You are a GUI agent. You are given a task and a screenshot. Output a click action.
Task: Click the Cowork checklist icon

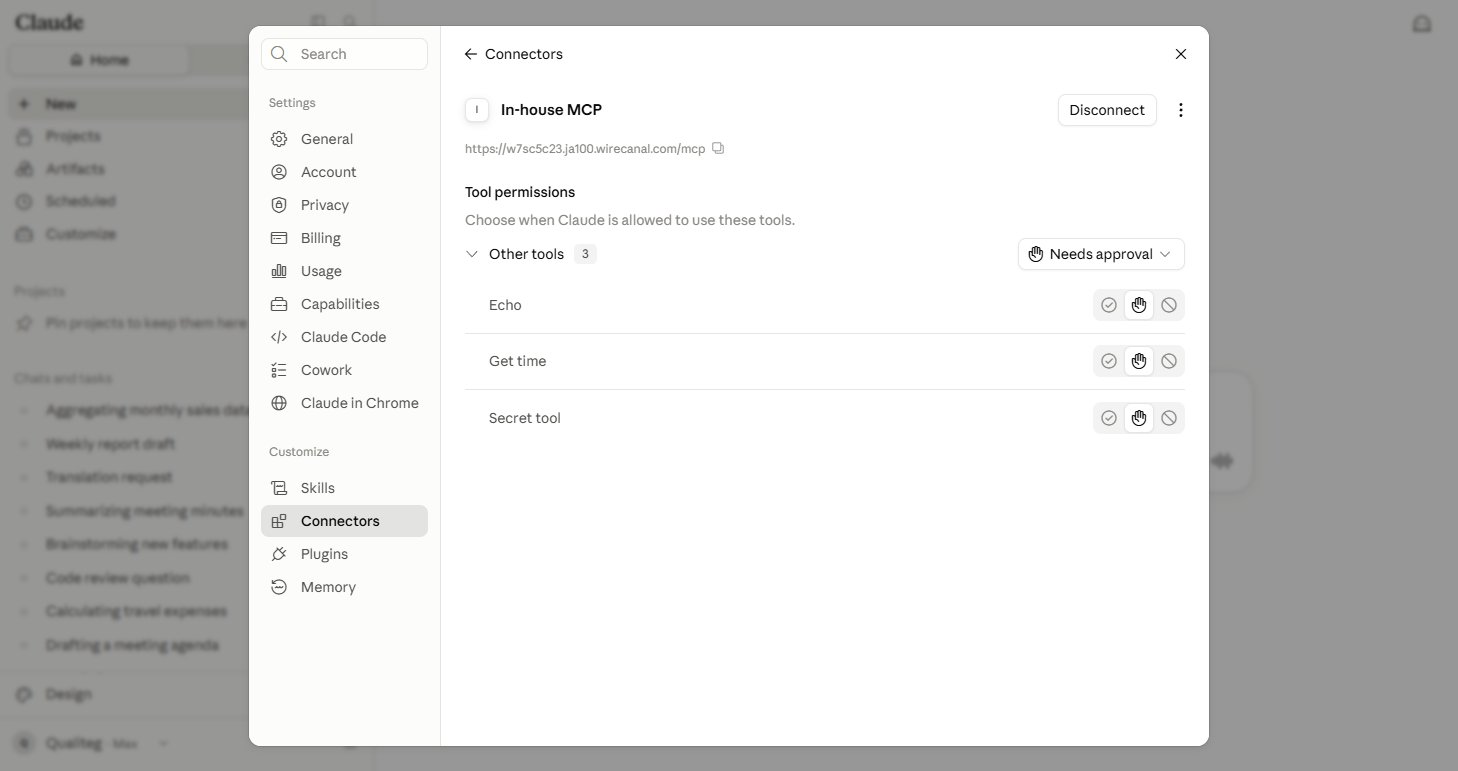tap(279, 370)
